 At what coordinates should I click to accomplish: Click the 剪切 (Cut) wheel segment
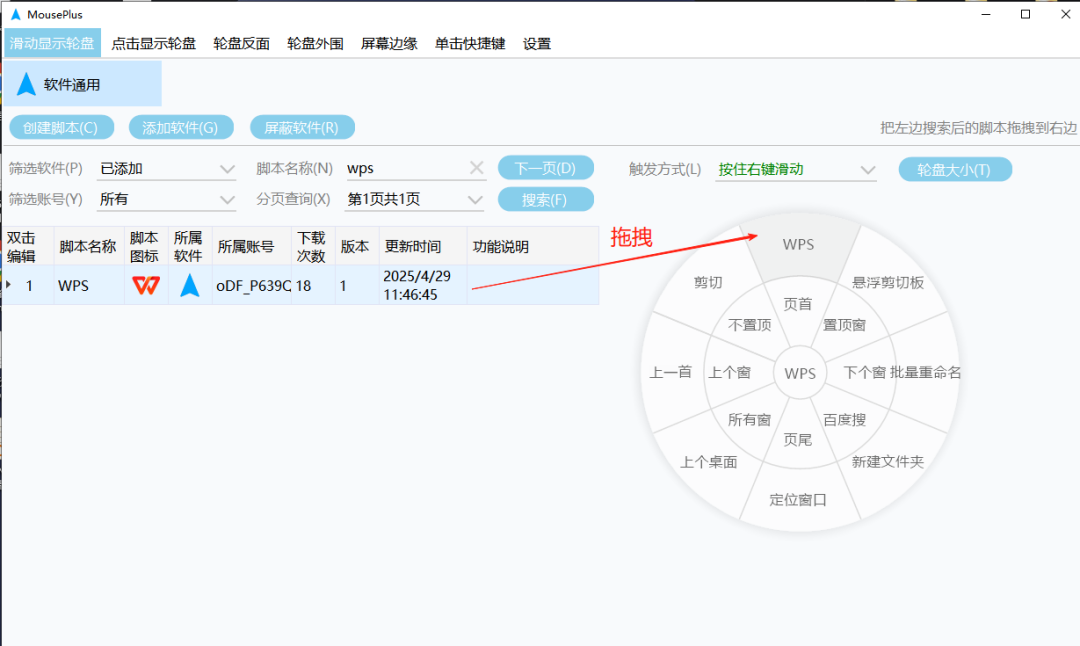(710, 281)
